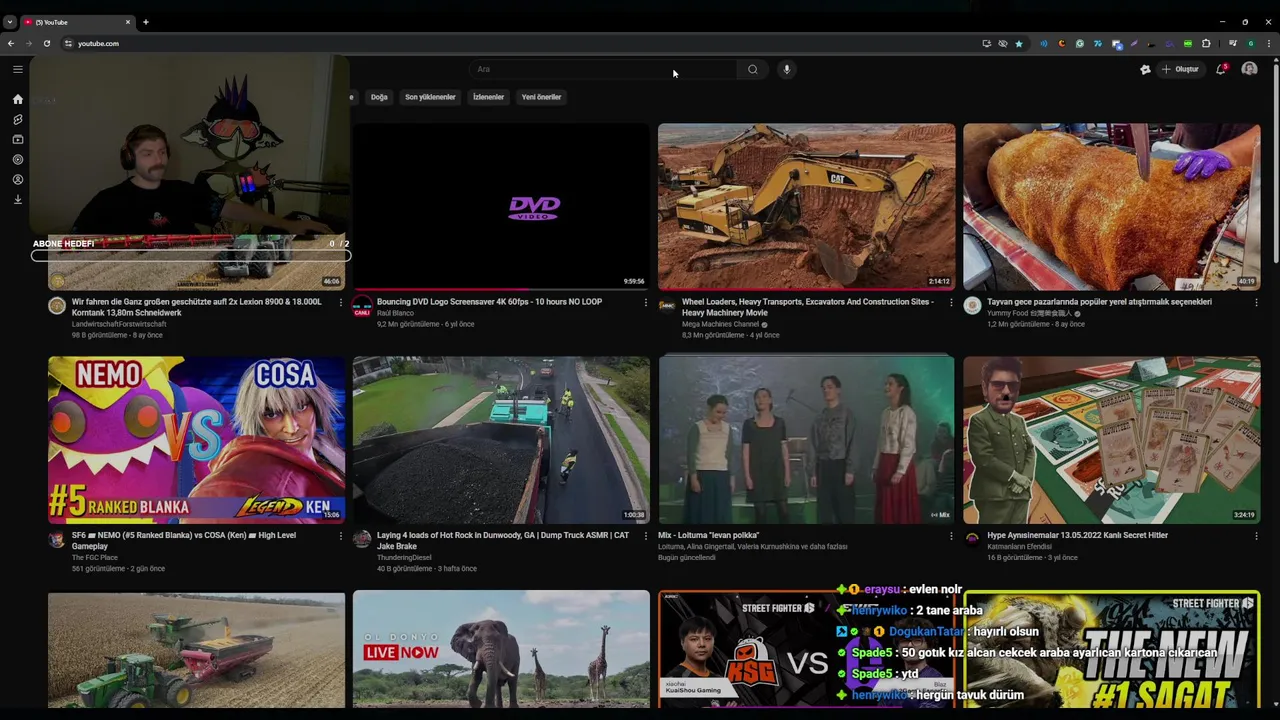Reload the page in the browser
This screenshot has height=720, width=1280.
coord(46,43)
